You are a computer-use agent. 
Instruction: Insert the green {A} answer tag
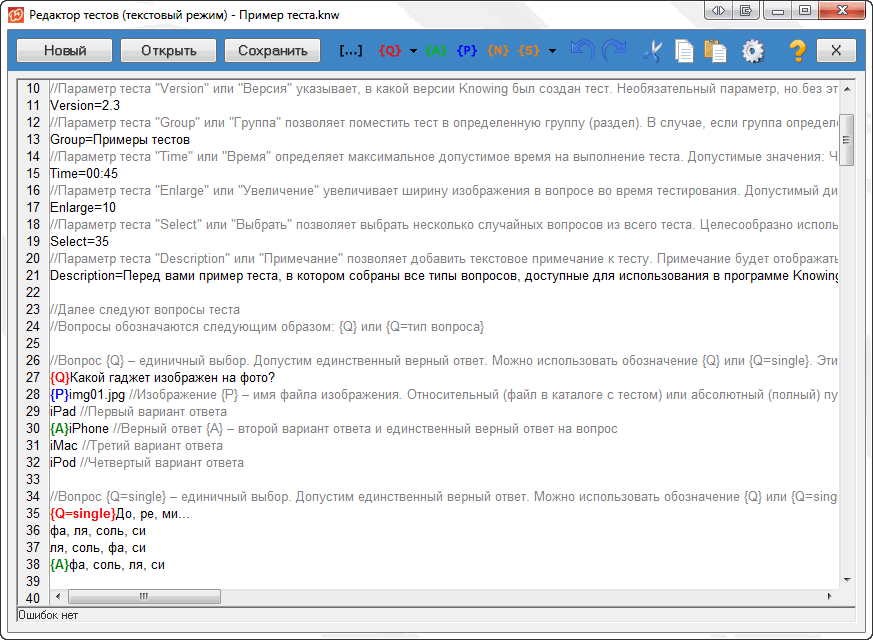click(x=436, y=51)
